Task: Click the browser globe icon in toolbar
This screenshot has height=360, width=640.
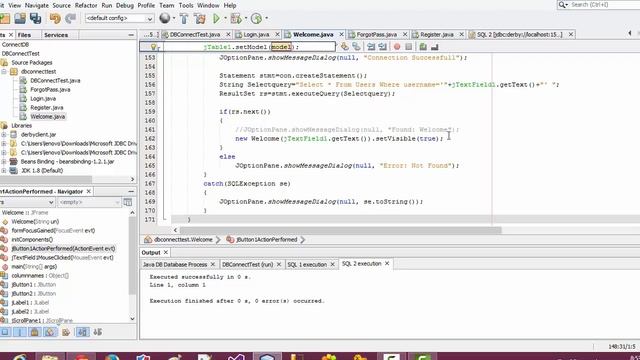Action: coord(164,18)
